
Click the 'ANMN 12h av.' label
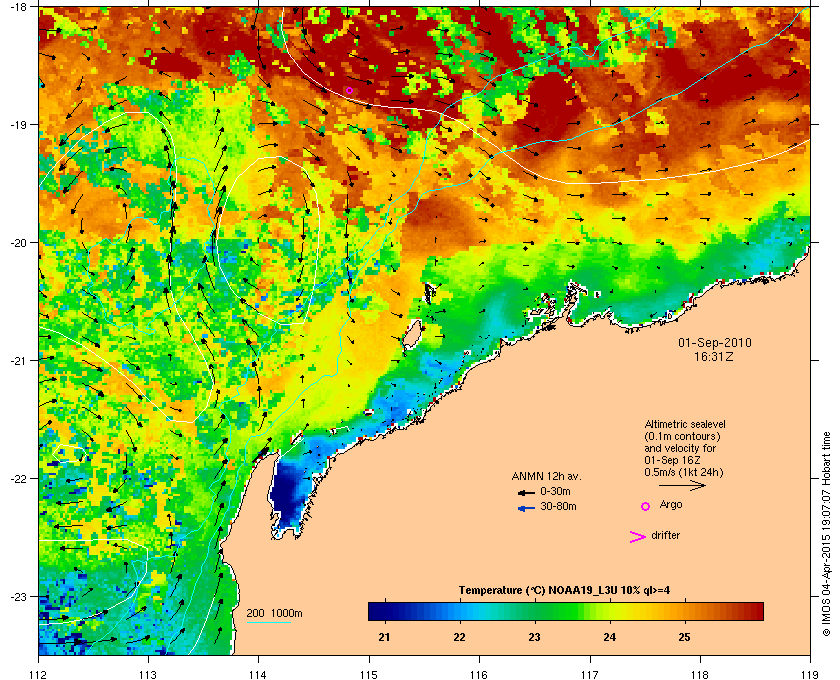pyautogui.click(x=546, y=476)
